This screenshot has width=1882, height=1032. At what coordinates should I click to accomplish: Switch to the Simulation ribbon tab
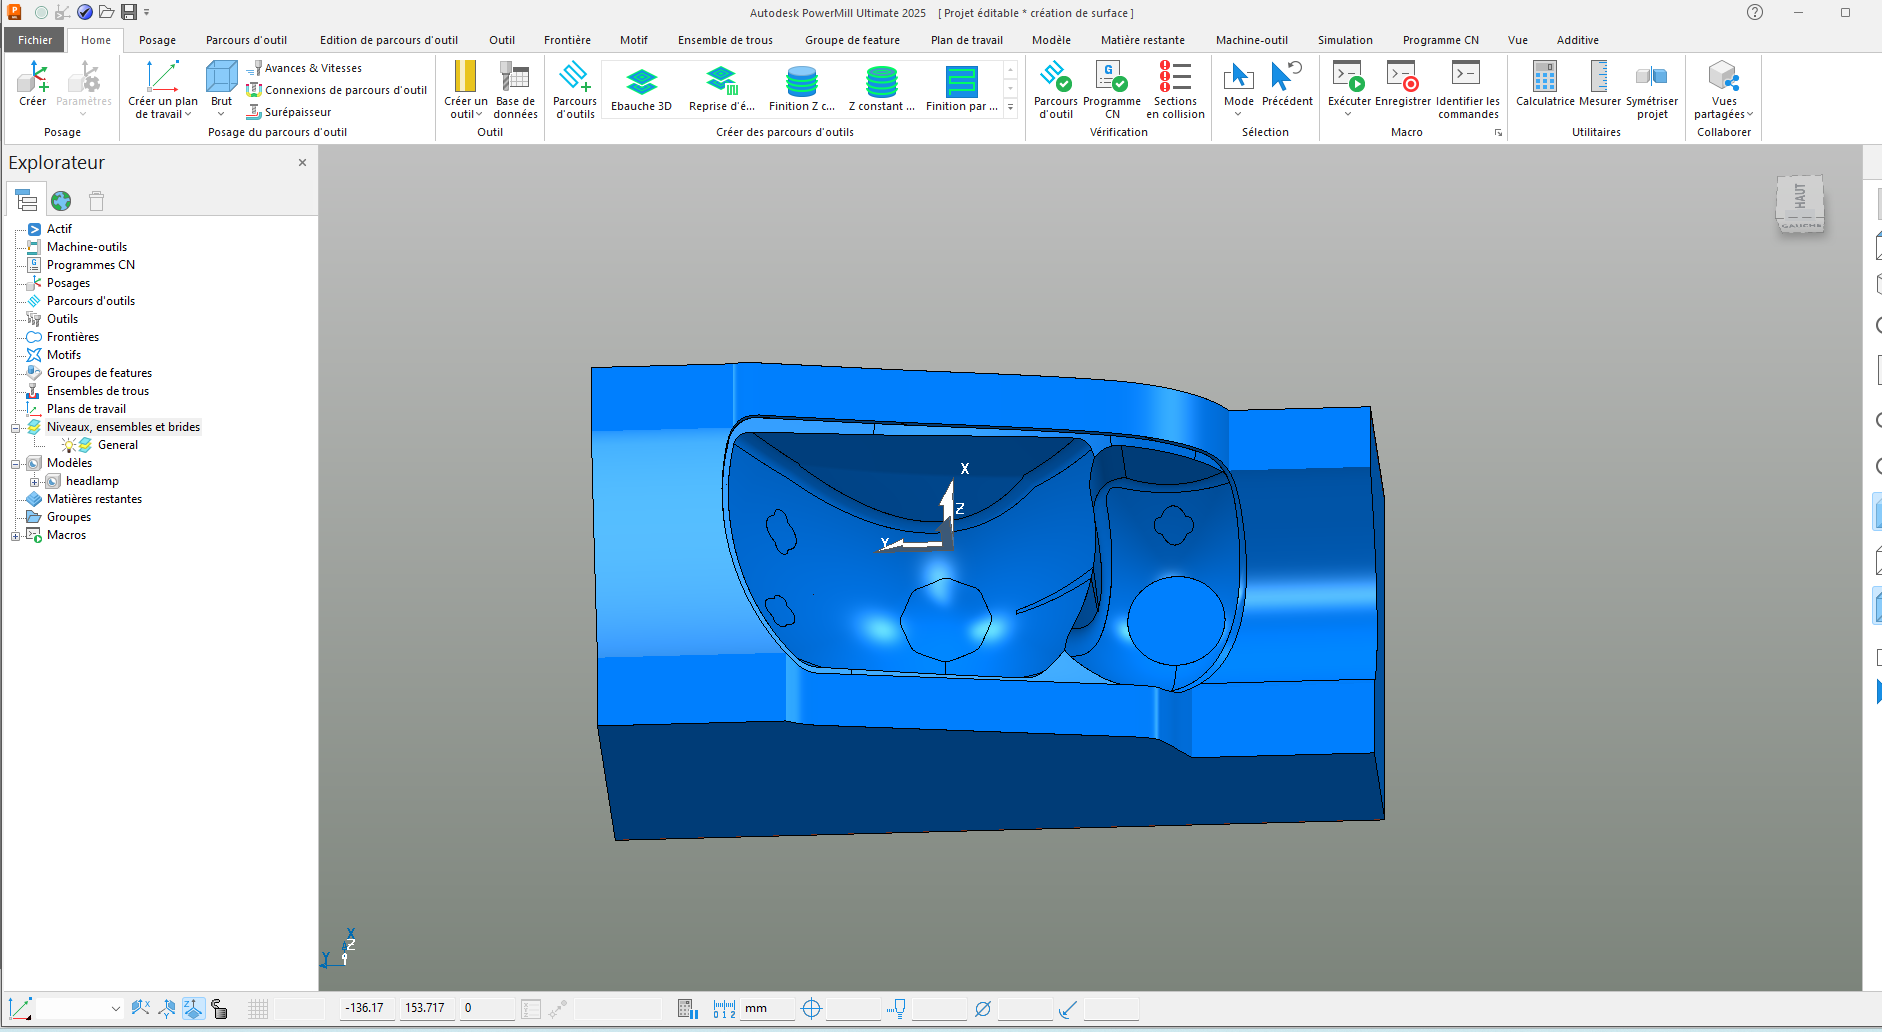point(1344,40)
